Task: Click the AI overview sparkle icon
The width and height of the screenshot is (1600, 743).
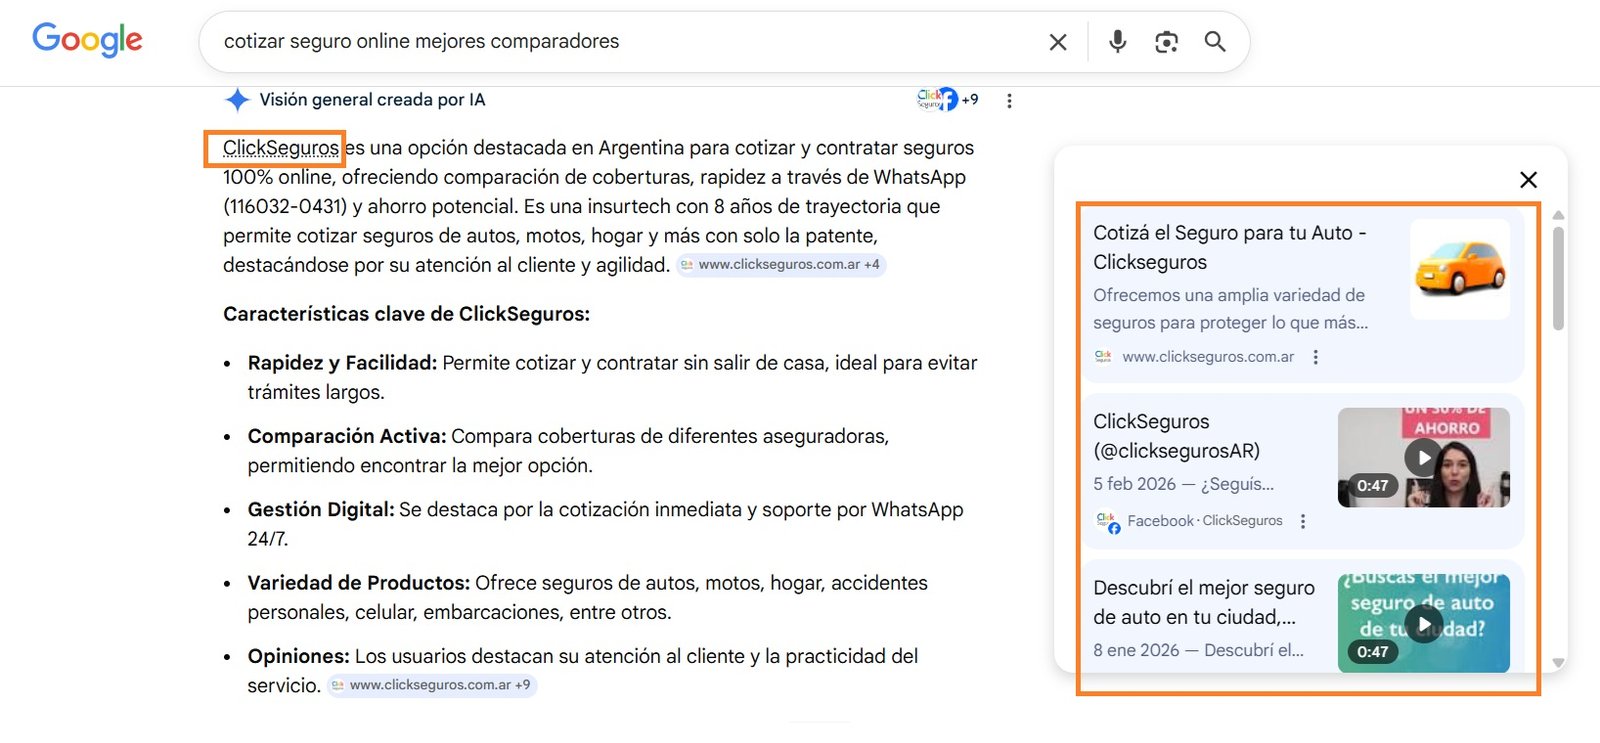Action: tap(237, 100)
